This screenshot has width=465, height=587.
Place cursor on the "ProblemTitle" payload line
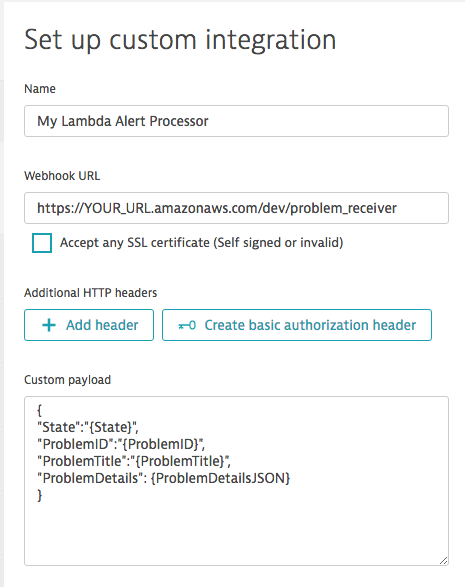[134, 461]
